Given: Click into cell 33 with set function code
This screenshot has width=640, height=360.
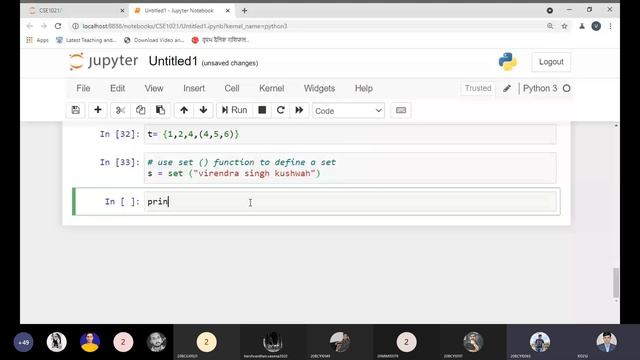Looking at the screenshot, I should [350, 168].
